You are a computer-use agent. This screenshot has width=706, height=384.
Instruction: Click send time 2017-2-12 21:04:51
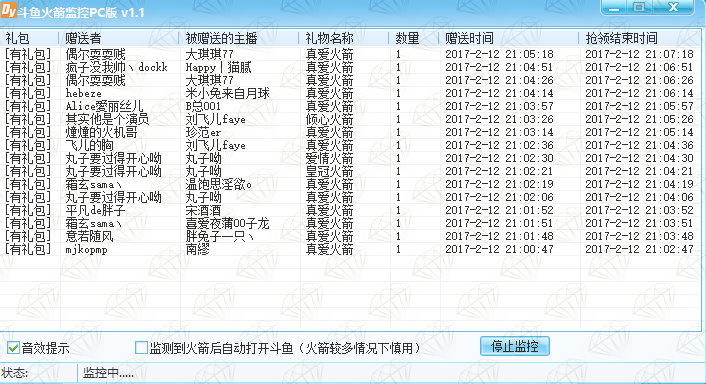(x=499, y=68)
